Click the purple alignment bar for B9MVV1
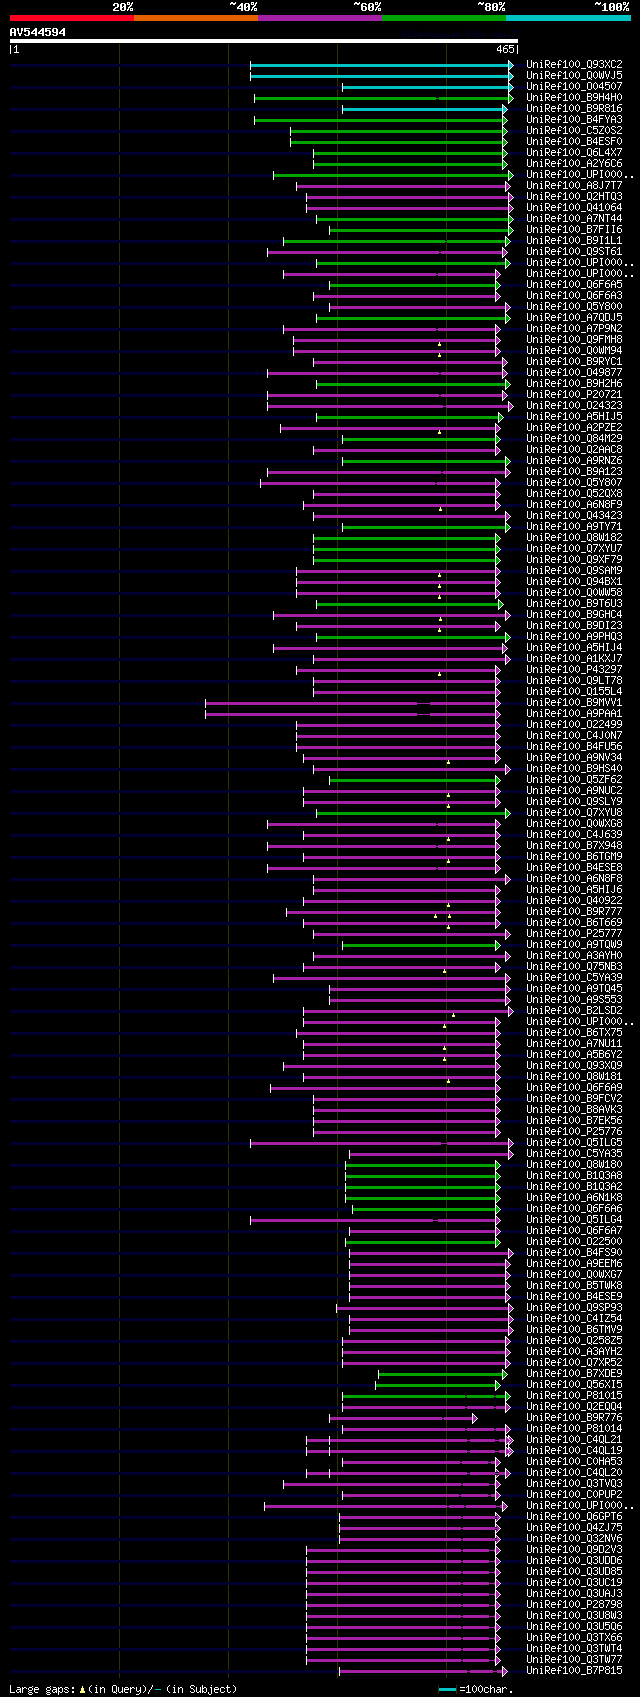This screenshot has height=1697, width=640. pyautogui.click(x=352, y=703)
